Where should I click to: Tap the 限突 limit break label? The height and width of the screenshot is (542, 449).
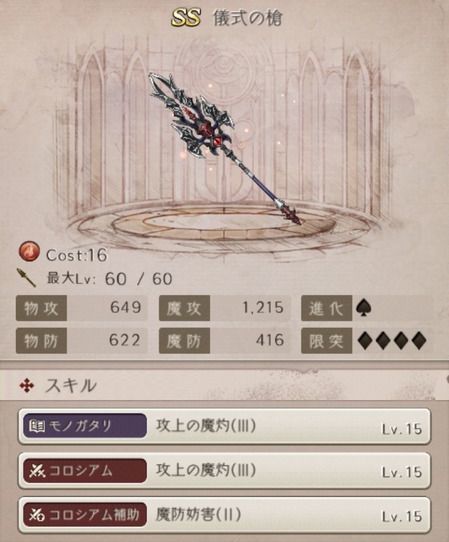326,341
